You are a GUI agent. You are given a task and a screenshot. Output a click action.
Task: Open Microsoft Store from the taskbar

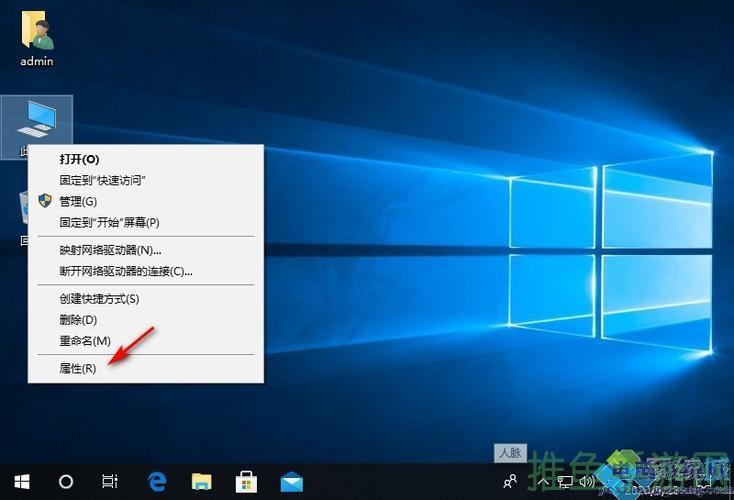coord(247,481)
